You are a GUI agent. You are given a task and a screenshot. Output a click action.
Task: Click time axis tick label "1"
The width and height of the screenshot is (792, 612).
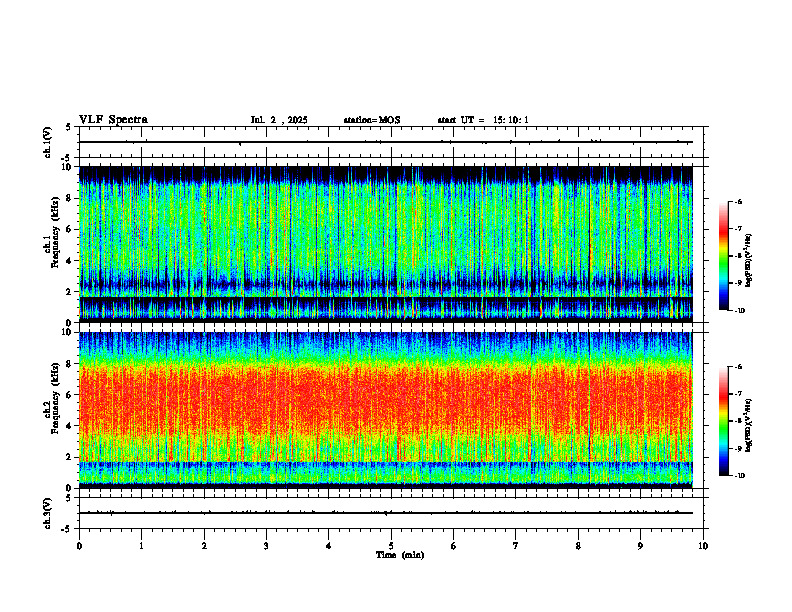(141, 546)
